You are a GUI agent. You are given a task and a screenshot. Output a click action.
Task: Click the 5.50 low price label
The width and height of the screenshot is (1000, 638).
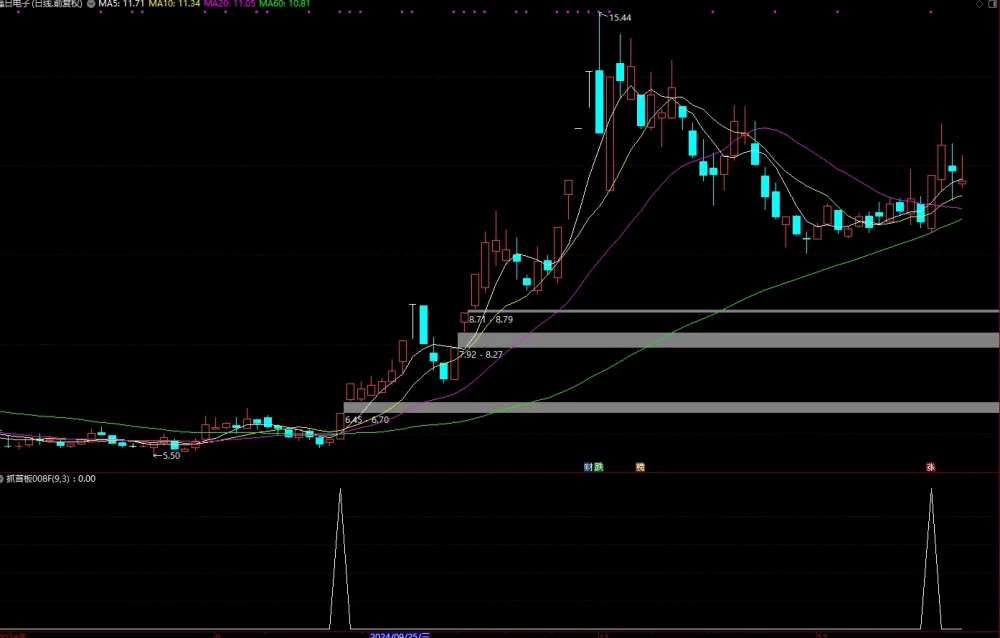tap(171, 456)
